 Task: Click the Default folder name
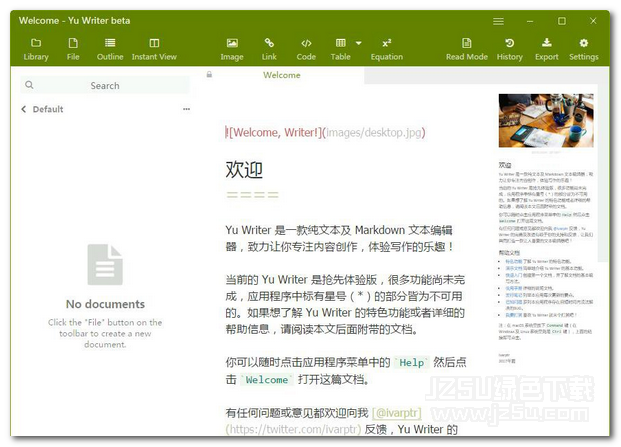48,109
